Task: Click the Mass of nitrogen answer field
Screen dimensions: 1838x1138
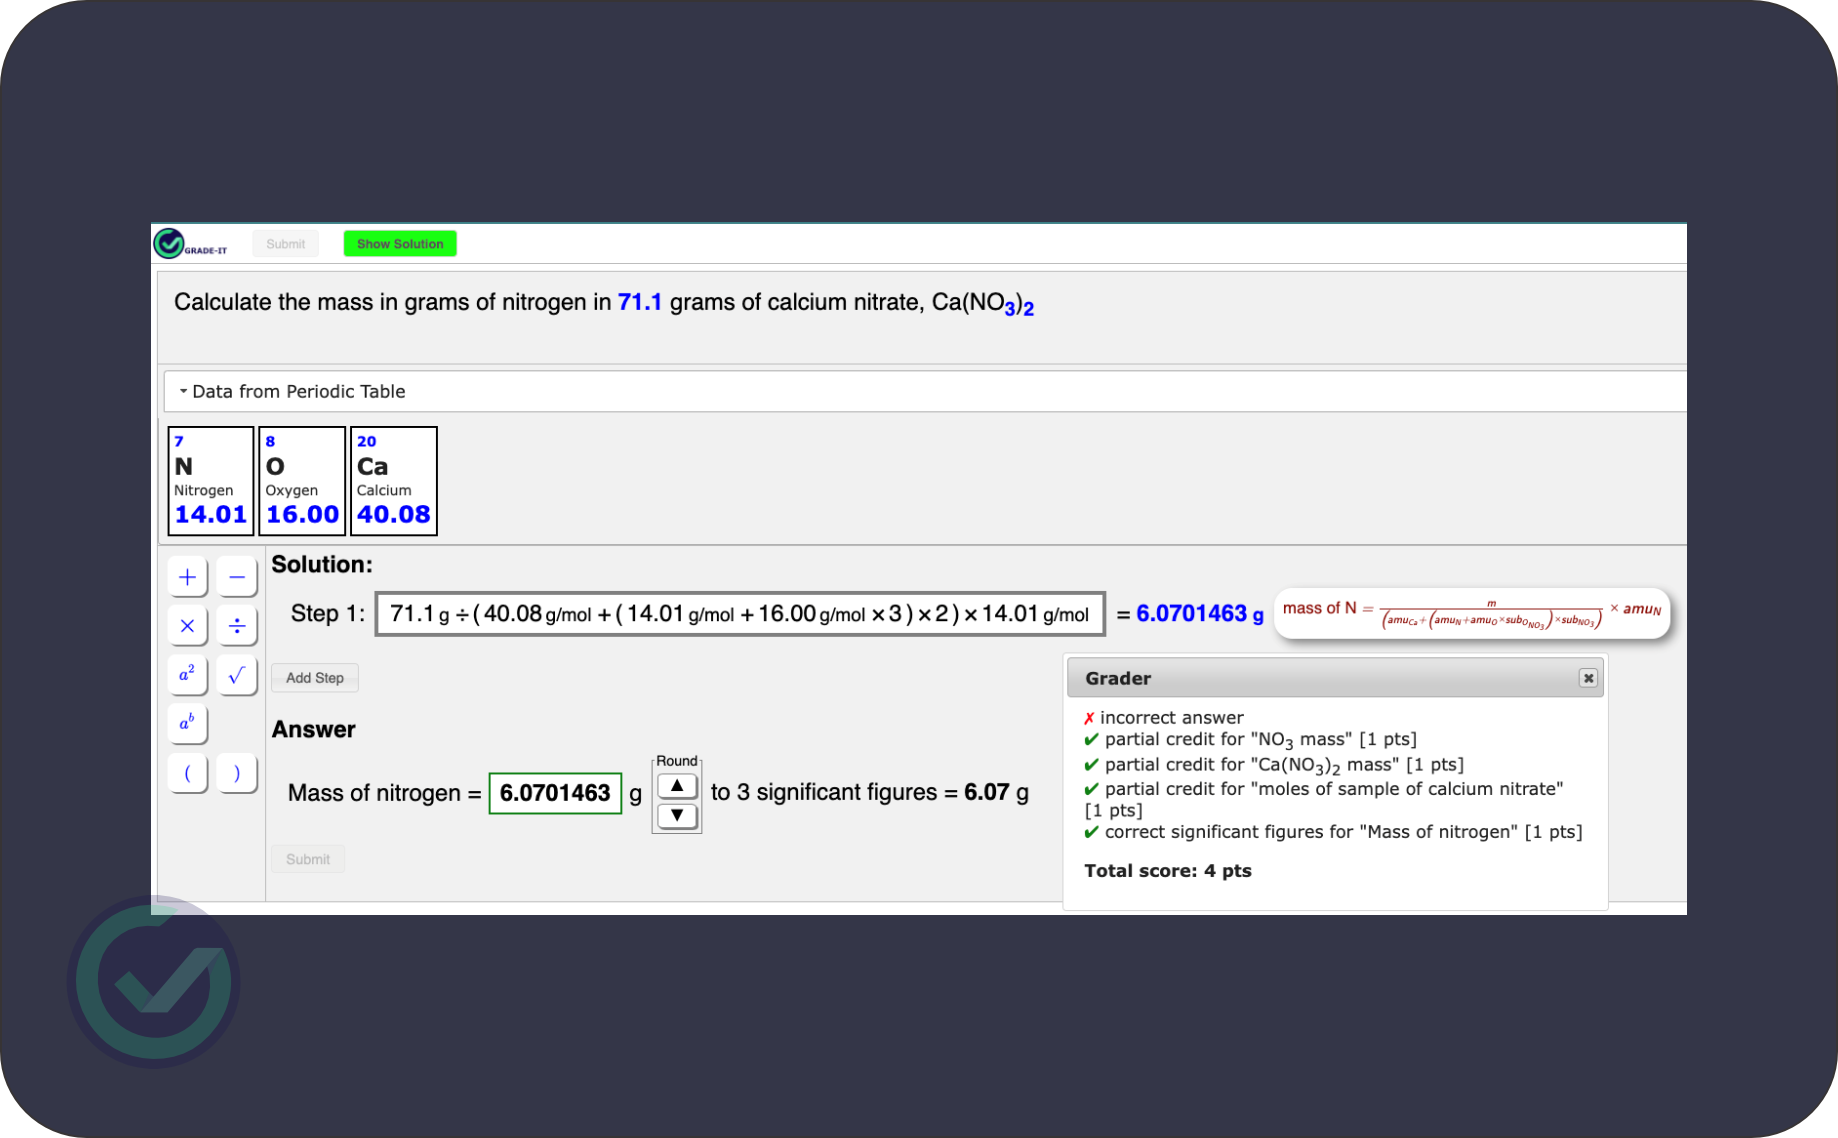Action: click(x=555, y=793)
